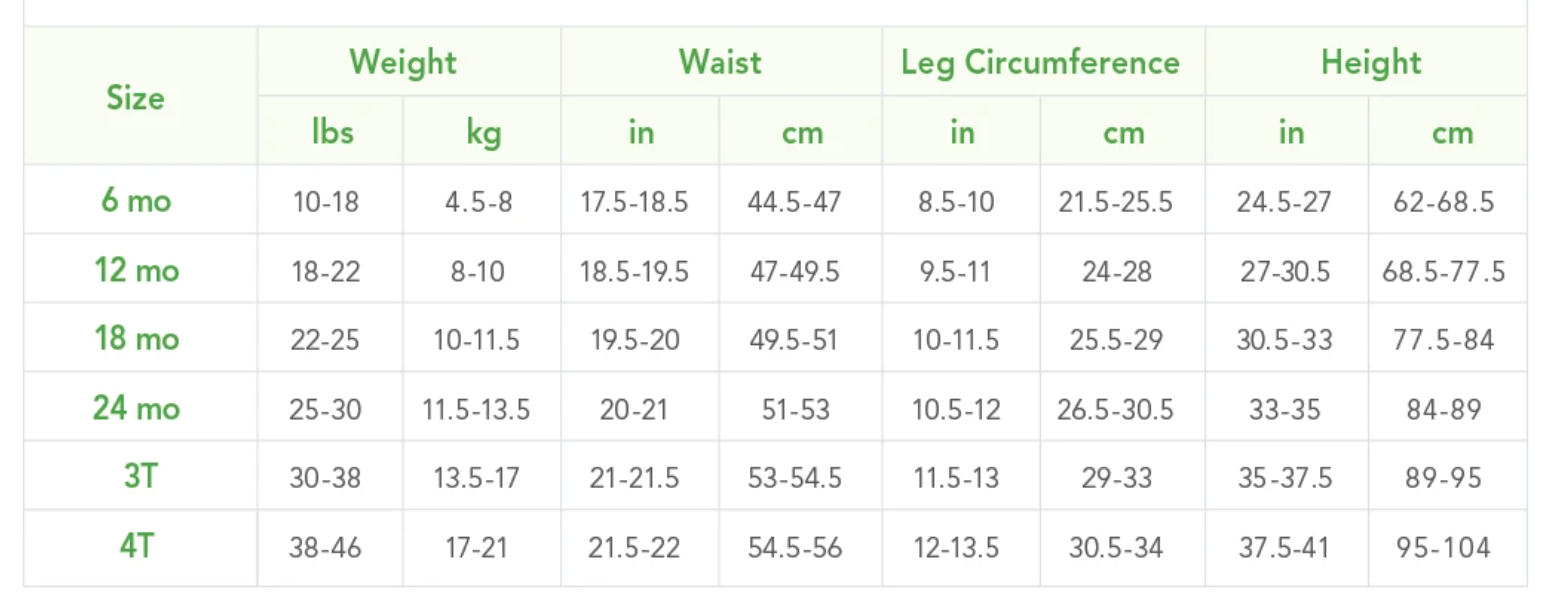This screenshot has width=1556, height=610.
Task: Select the 24 mo leg cell 26.5-30.5
Action: pos(1116,409)
